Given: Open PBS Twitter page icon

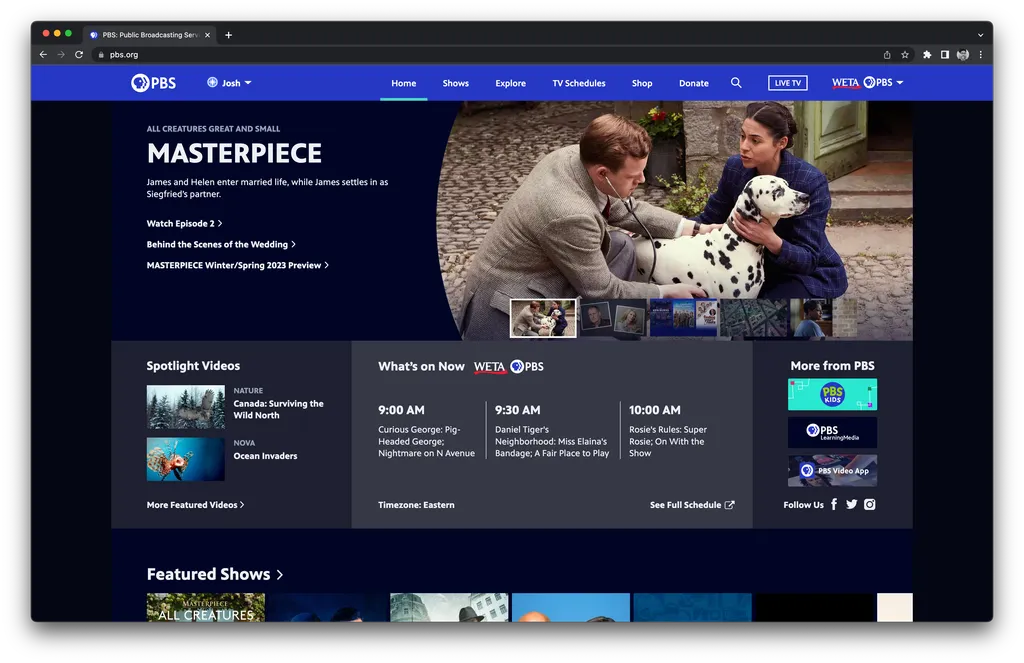Looking at the screenshot, I should [852, 504].
